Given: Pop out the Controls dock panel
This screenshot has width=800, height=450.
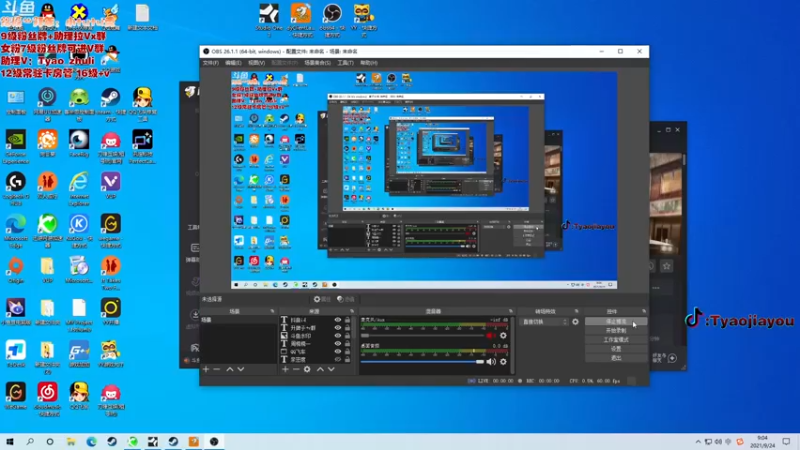Looking at the screenshot, I should 644,311.
